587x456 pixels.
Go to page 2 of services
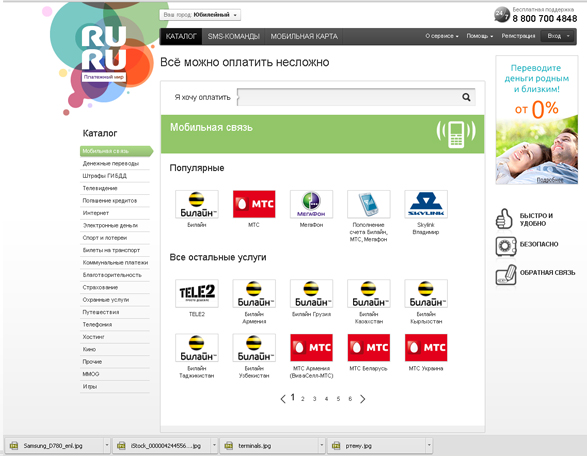coord(302,399)
